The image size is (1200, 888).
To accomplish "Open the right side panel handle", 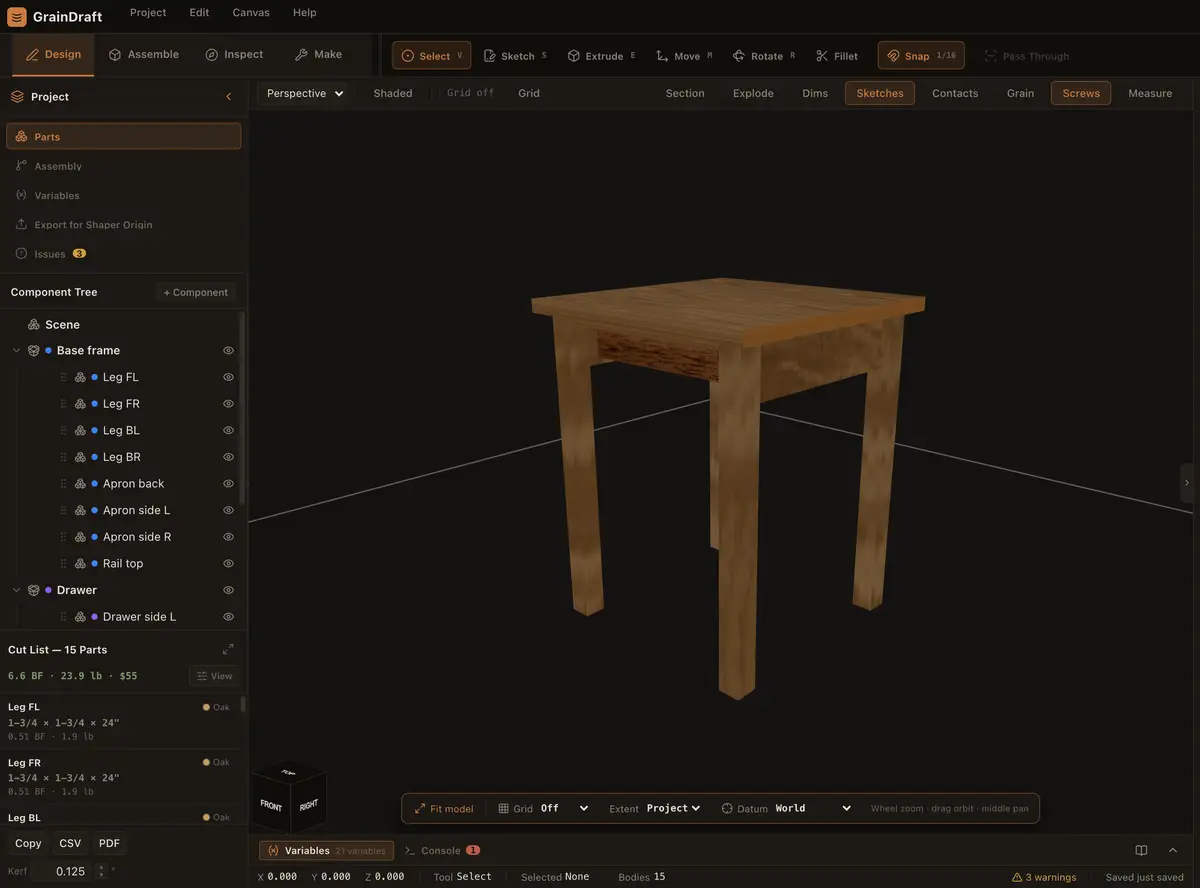I will pos(1187,483).
